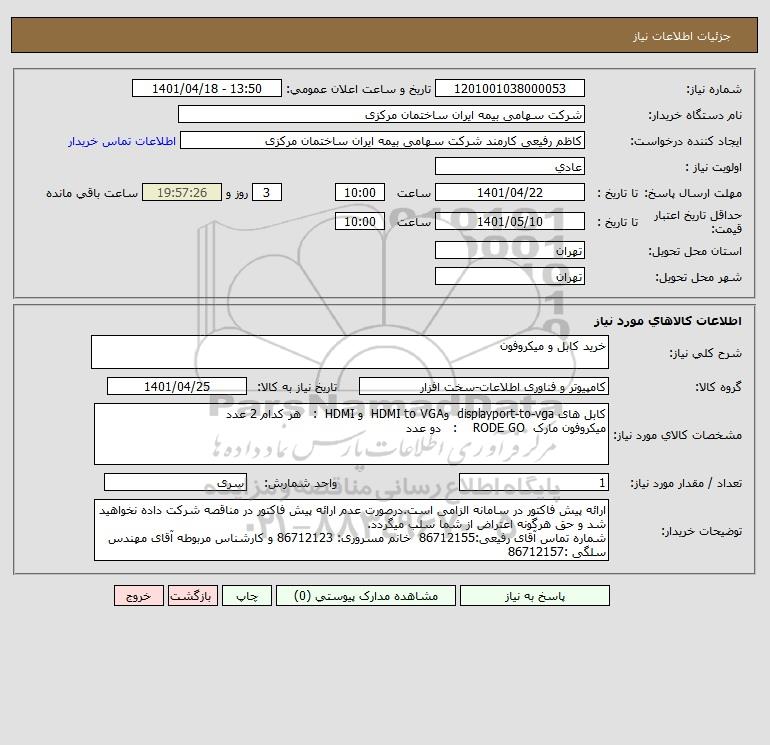The image size is (770, 745).
Task: Click the بازگشت back button
Action: click(192, 596)
